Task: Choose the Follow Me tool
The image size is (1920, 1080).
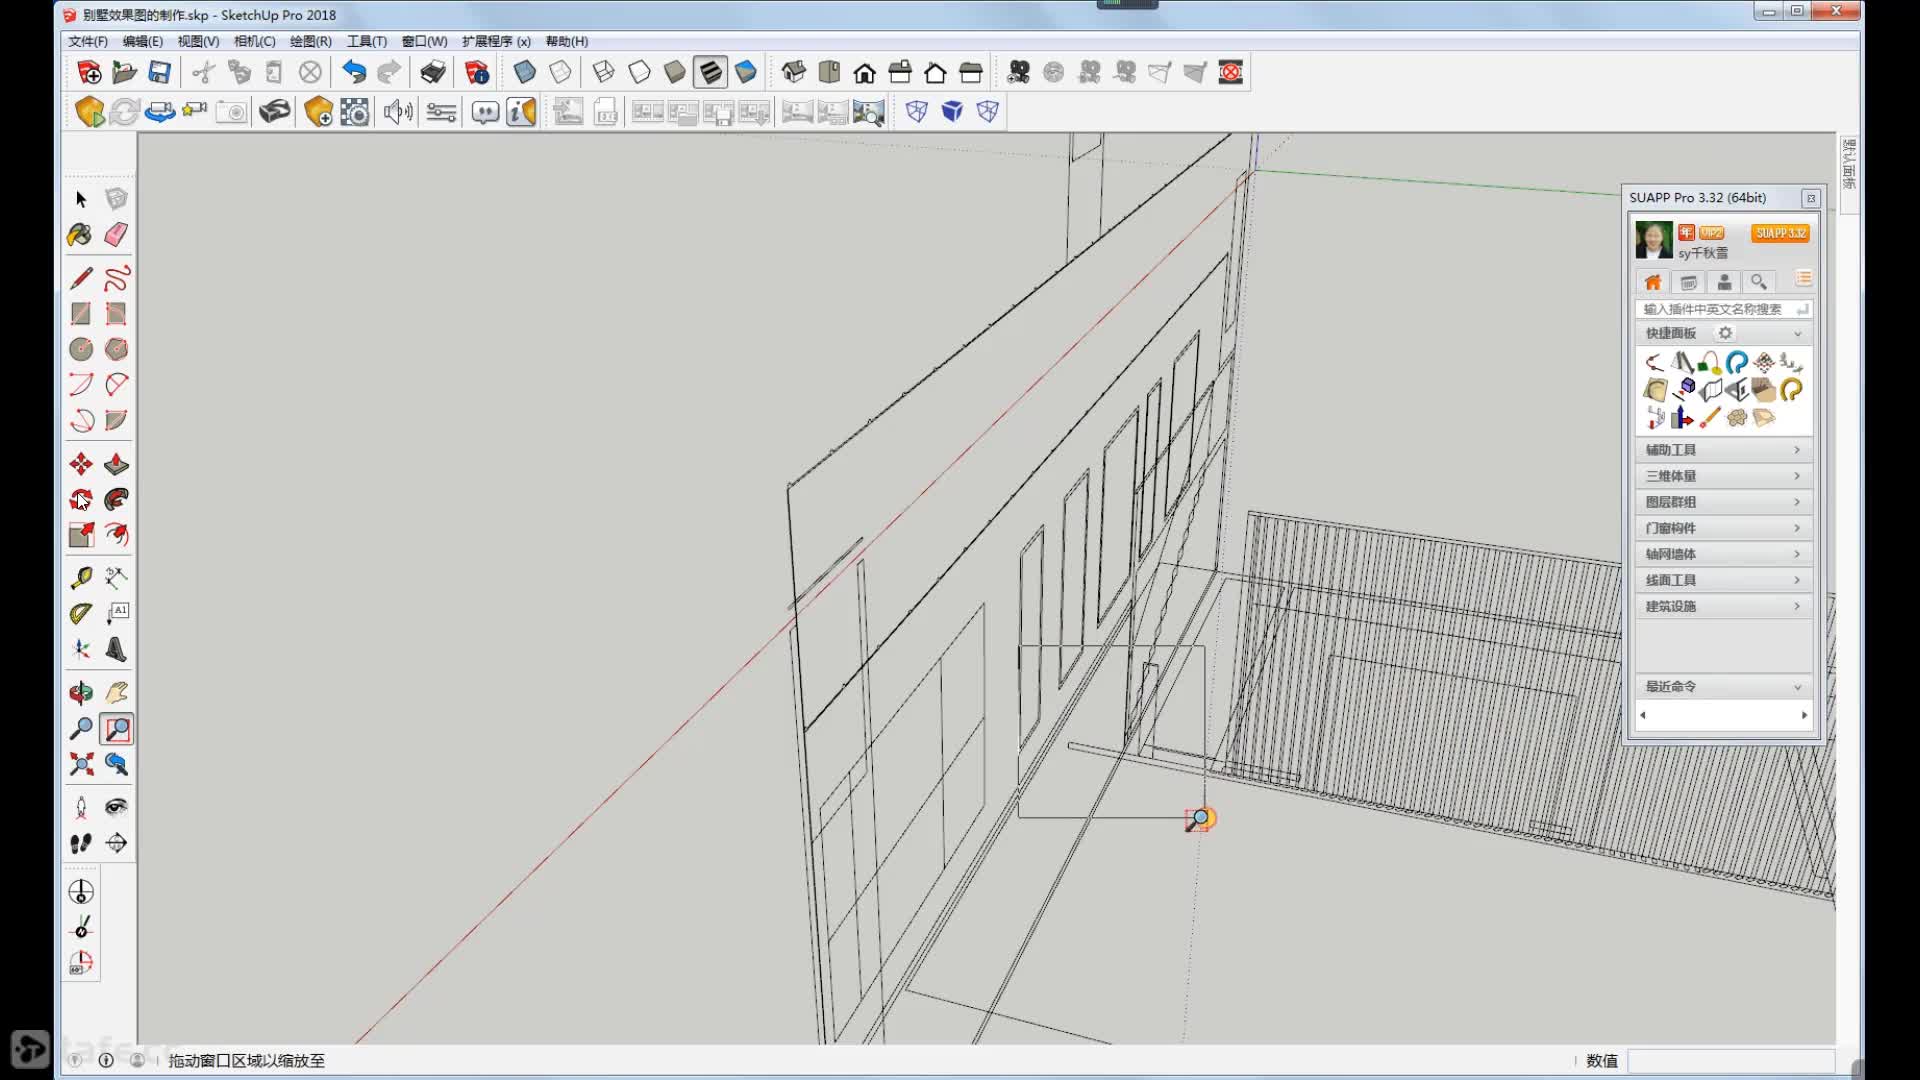Action: point(116,499)
